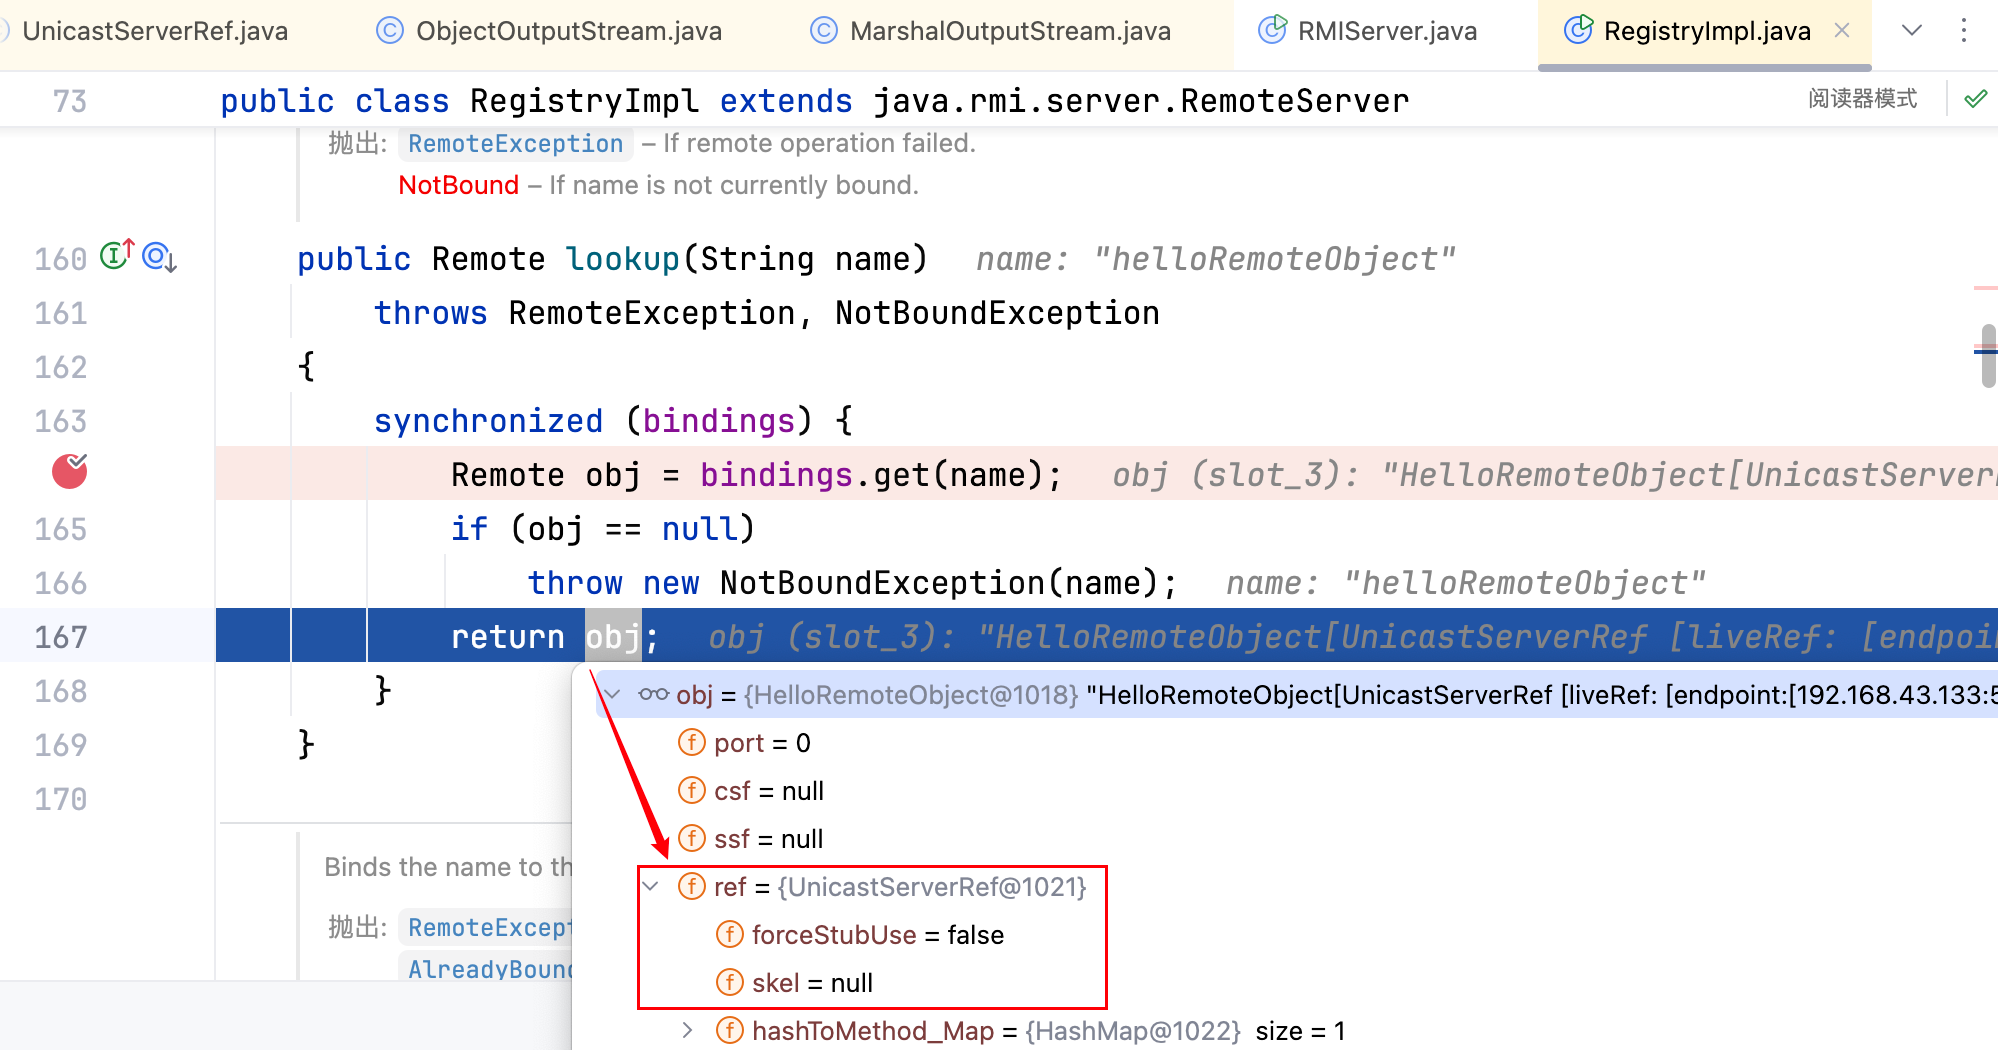
Task: Open the ObjectOutputStream.java tab
Action: tap(567, 31)
